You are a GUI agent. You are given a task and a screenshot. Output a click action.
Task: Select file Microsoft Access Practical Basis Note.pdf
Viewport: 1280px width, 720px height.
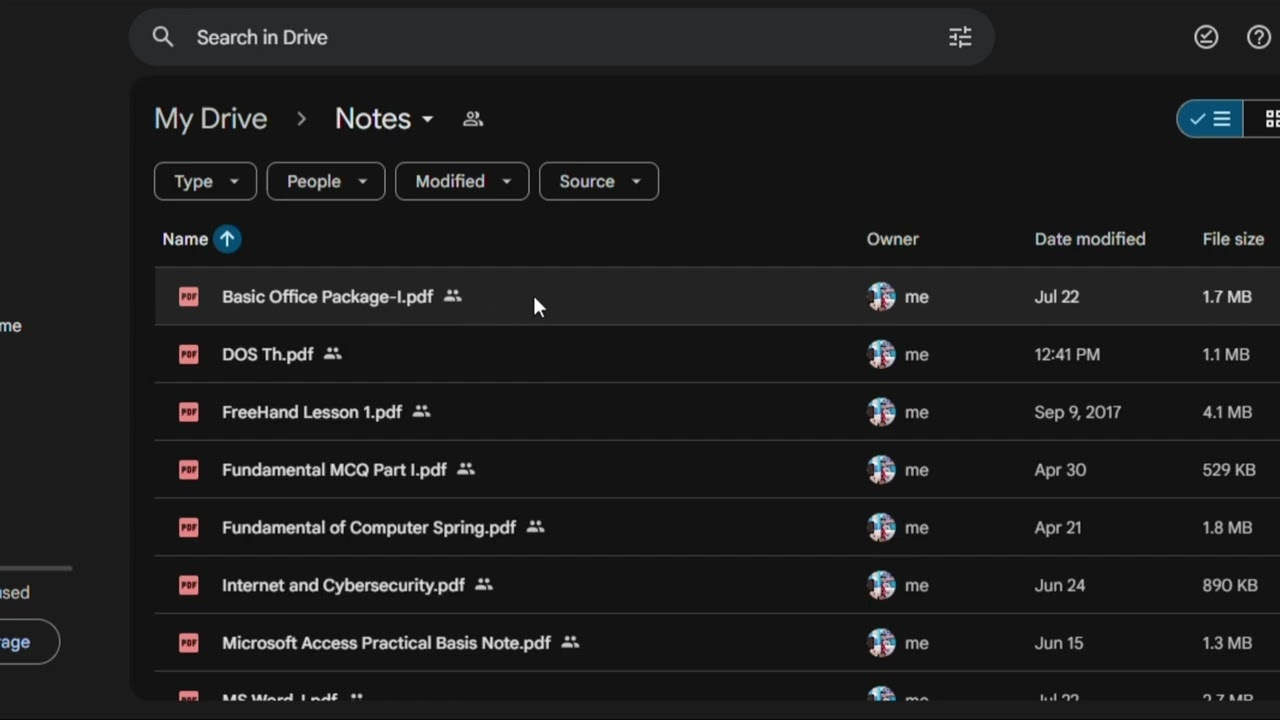click(x=386, y=643)
